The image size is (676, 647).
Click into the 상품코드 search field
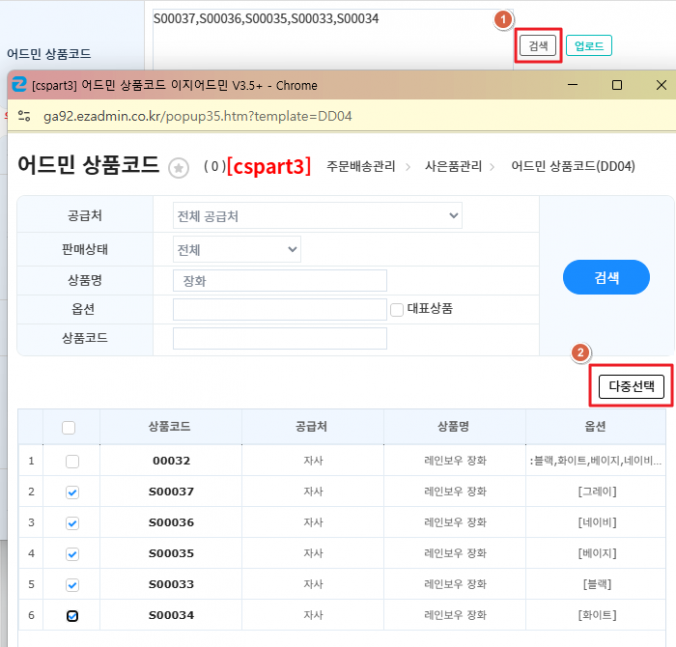click(x=279, y=339)
